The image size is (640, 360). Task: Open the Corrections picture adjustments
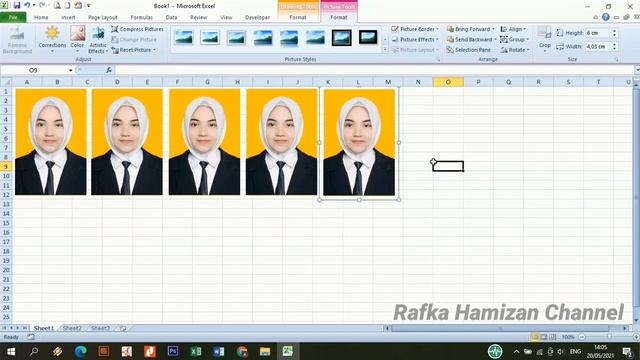[52, 39]
